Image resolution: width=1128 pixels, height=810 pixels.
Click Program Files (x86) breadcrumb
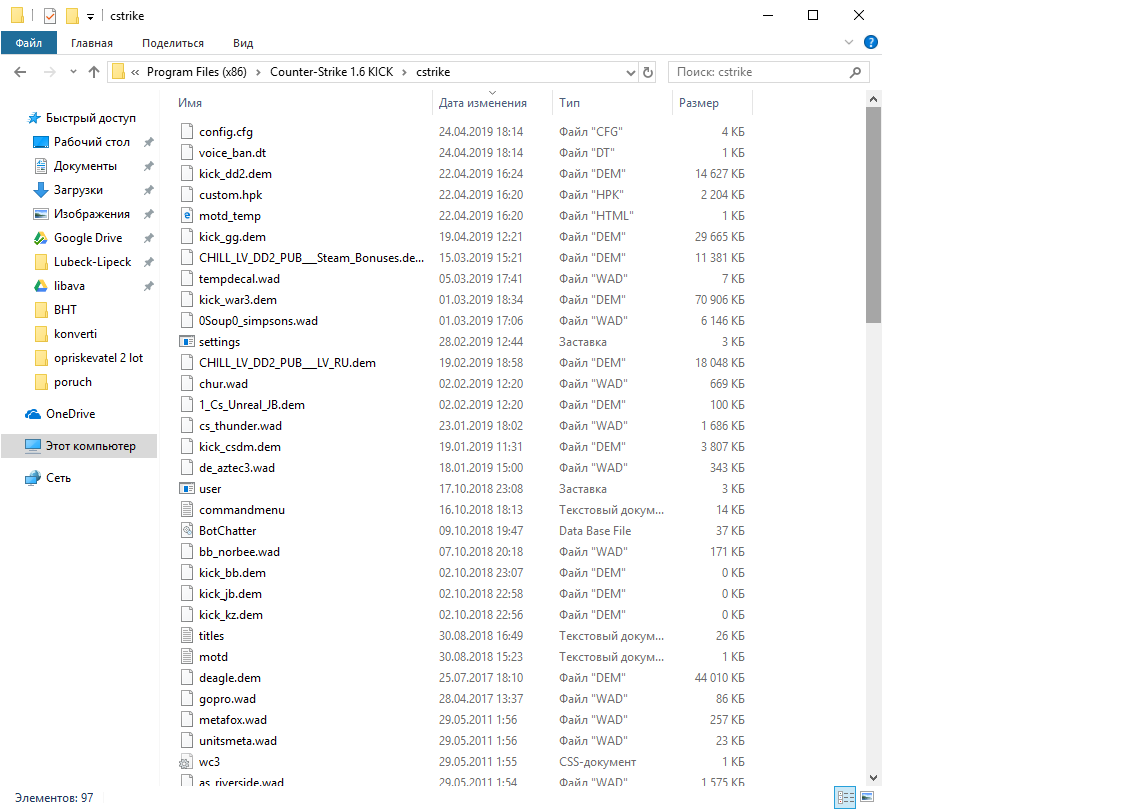coord(196,72)
